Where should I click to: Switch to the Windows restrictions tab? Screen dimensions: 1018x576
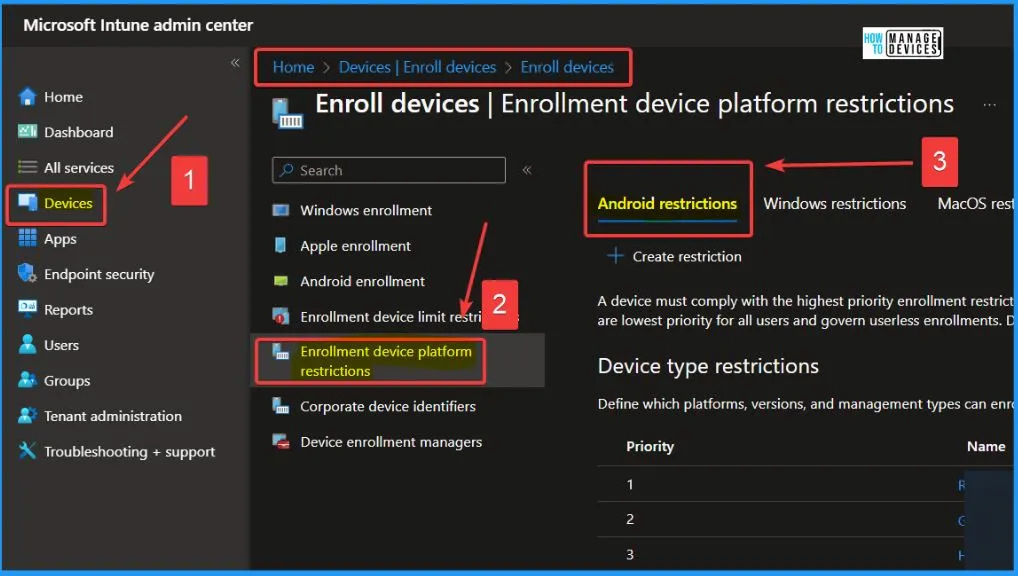[834, 203]
